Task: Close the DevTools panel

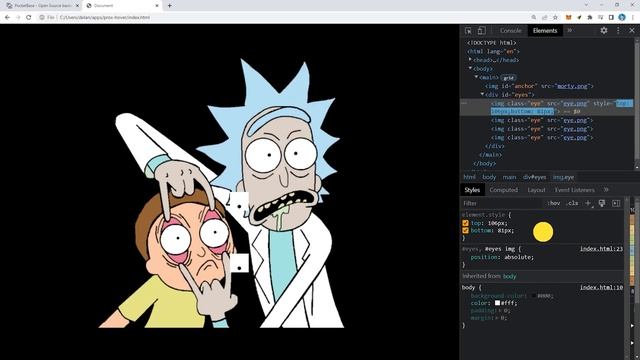Action: 631,30
